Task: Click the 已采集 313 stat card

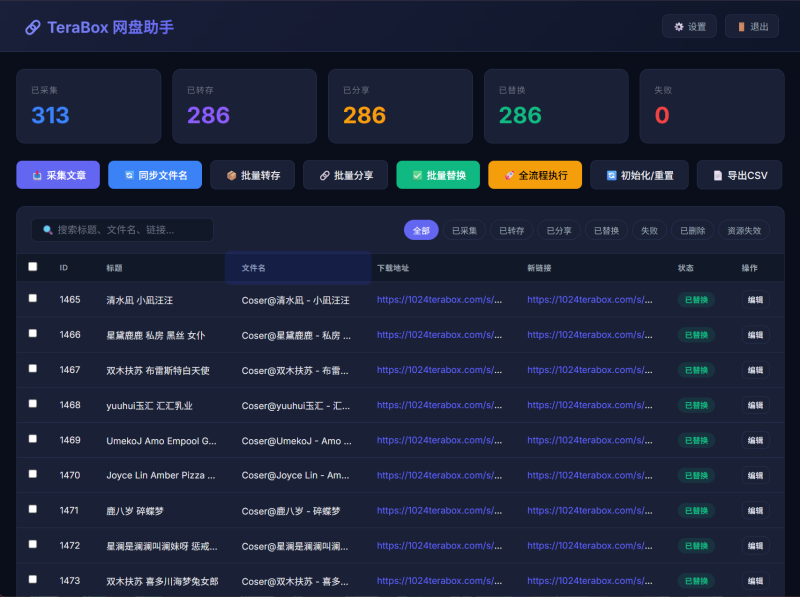Action: coord(89,106)
